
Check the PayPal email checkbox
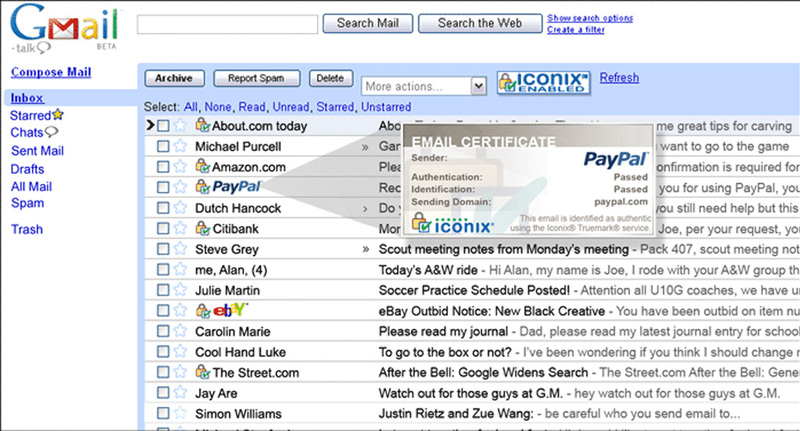tap(163, 187)
